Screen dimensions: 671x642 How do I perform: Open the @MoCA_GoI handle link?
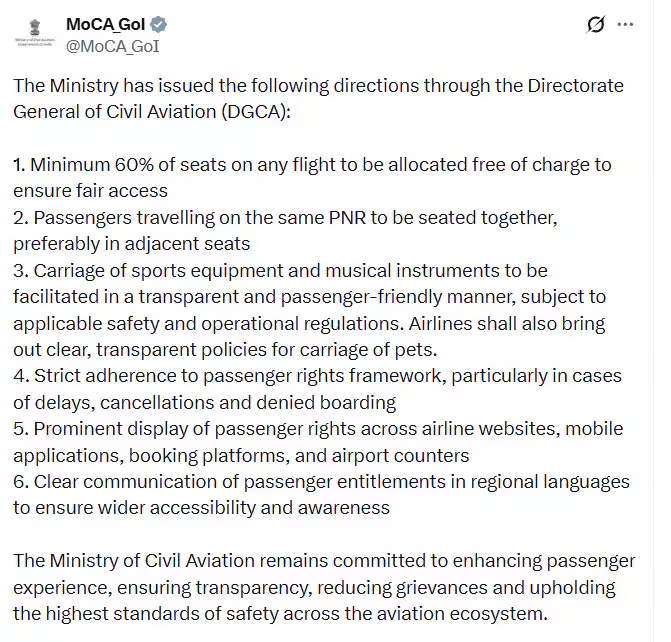tap(113, 46)
